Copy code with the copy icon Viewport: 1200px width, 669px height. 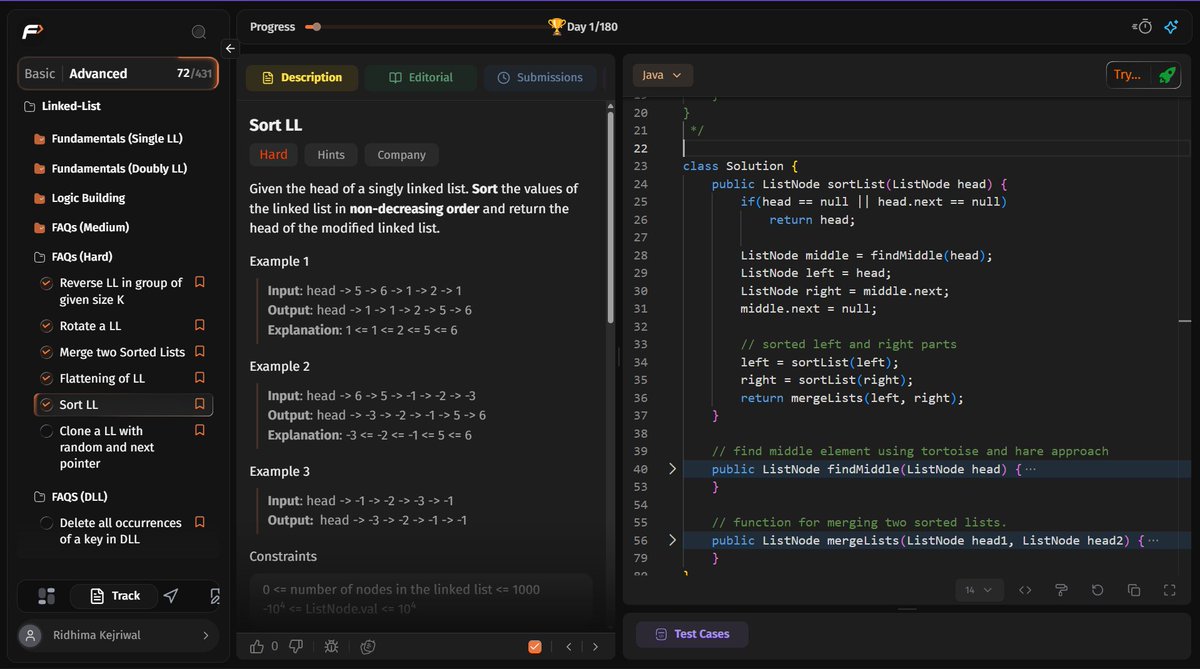pyautogui.click(x=1133, y=590)
